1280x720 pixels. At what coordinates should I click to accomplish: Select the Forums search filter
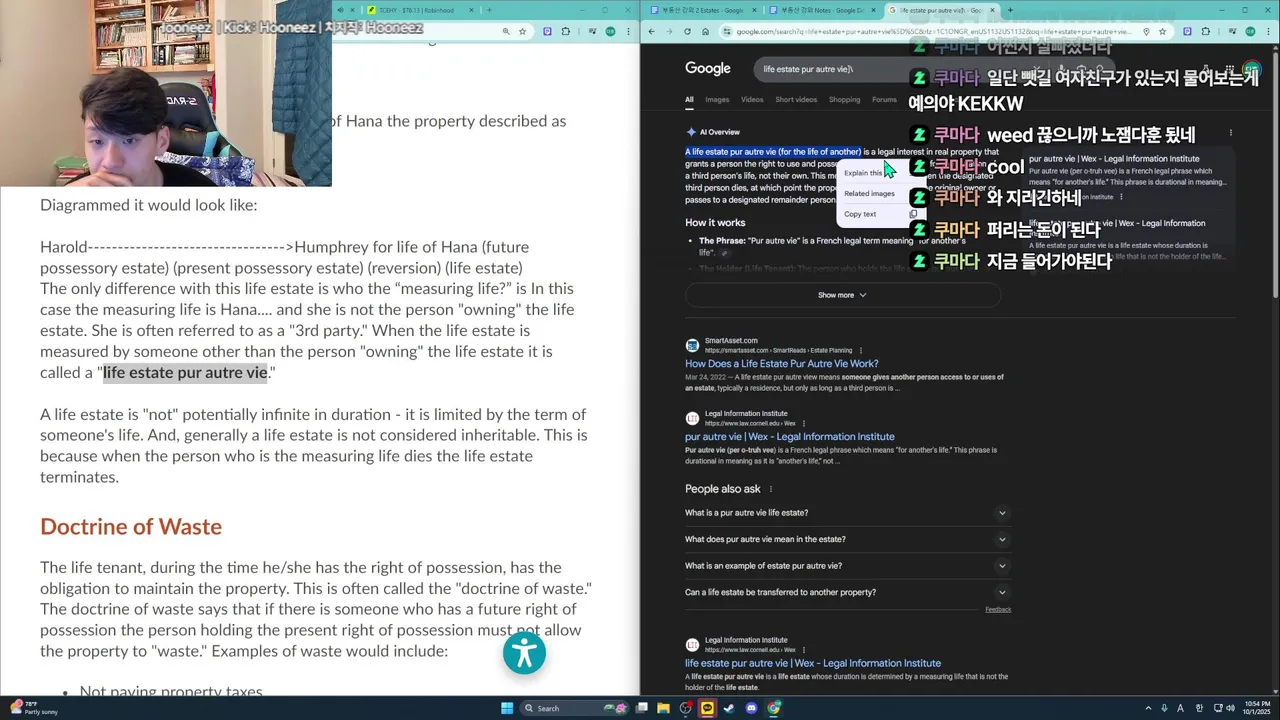pos(884,100)
